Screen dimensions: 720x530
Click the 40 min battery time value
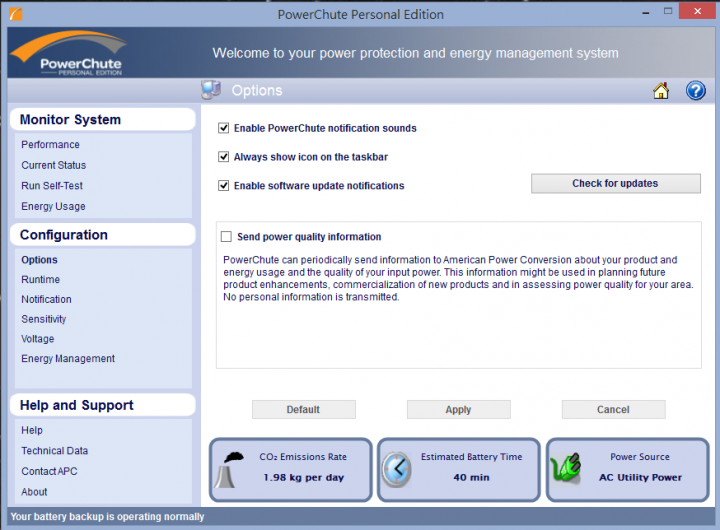(472, 478)
